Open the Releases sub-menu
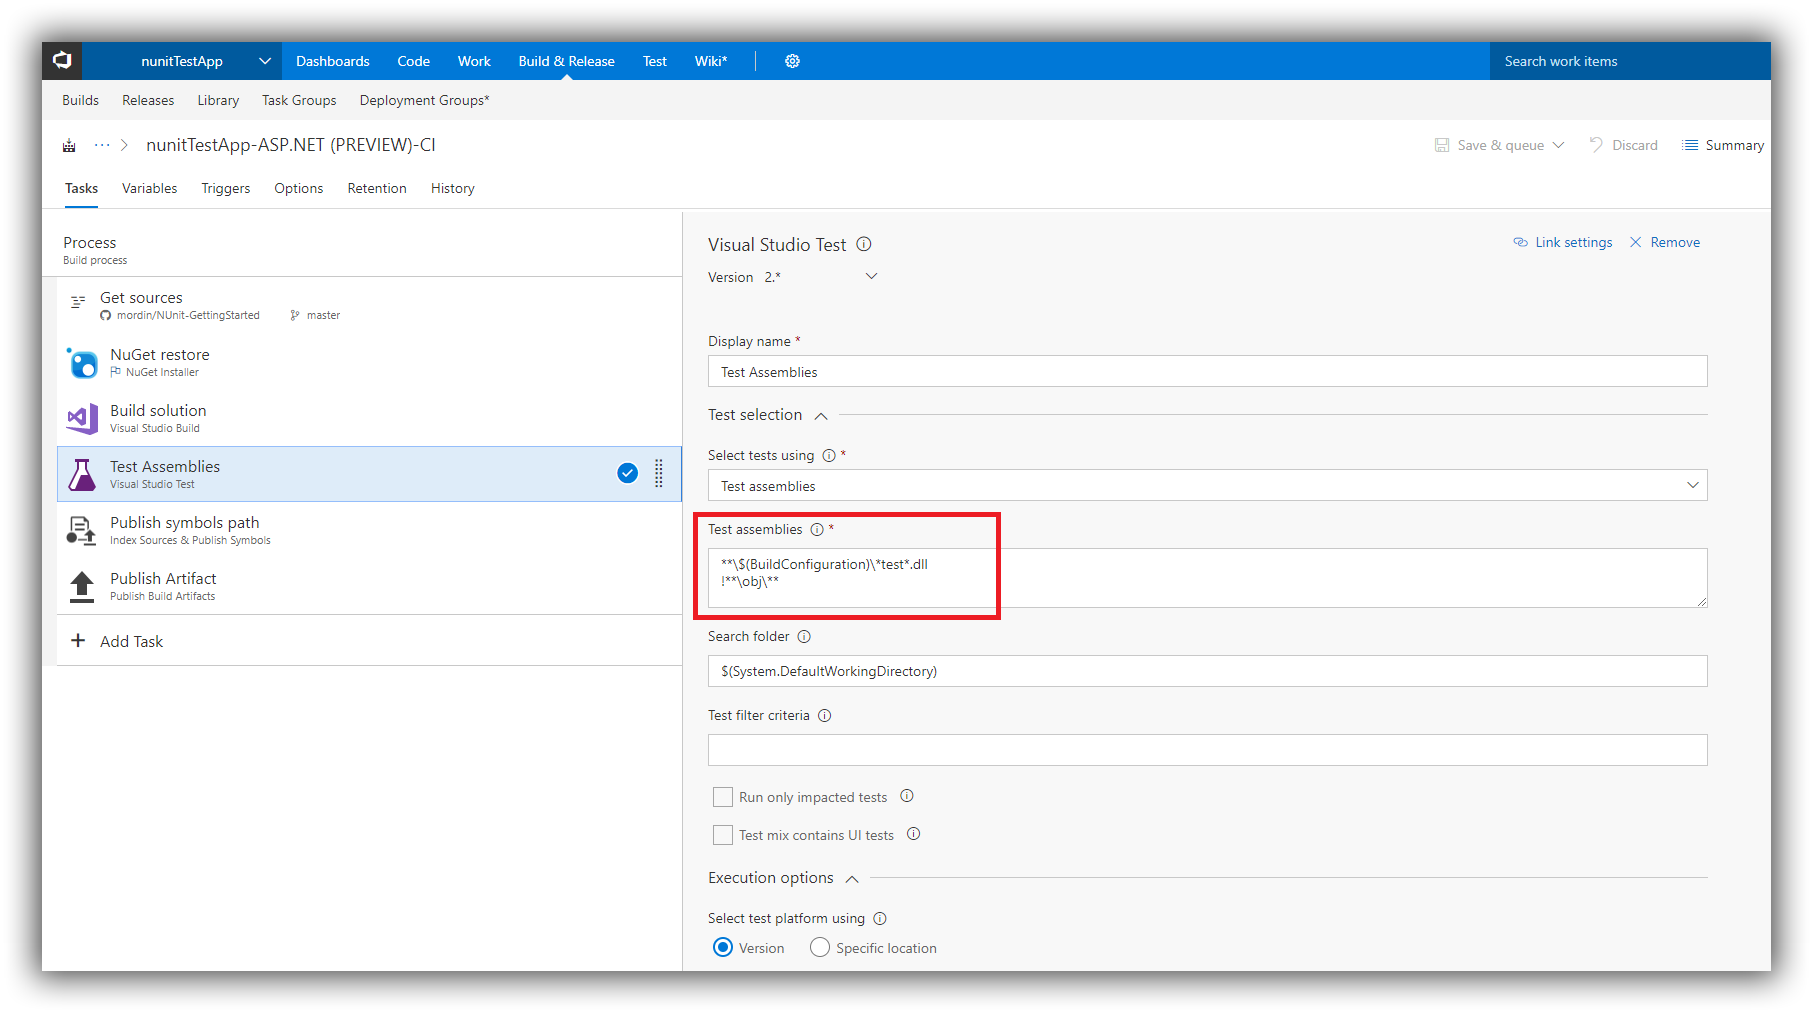The image size is (1813, 1013). coord(148,100)
